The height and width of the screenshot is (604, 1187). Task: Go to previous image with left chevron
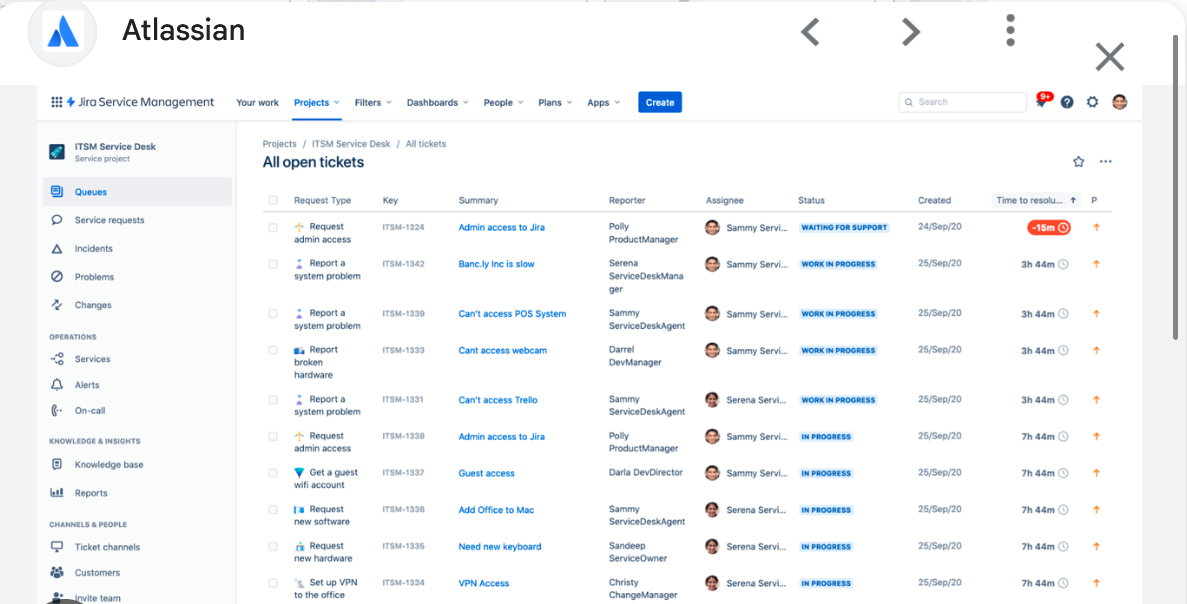point(810,32)
